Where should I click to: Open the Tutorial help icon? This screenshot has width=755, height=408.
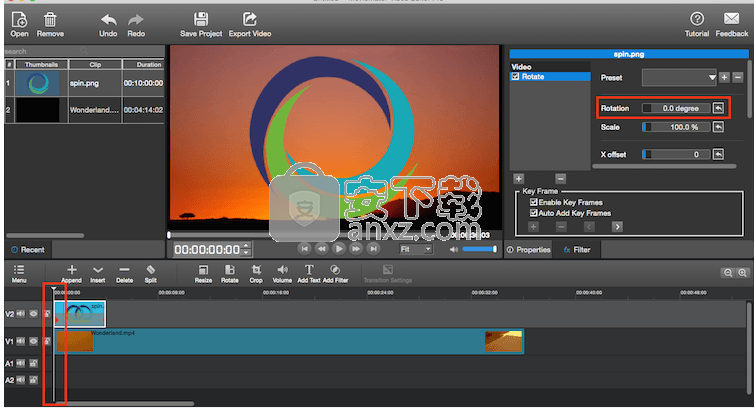pyautogui.click(x=697, y=19)
